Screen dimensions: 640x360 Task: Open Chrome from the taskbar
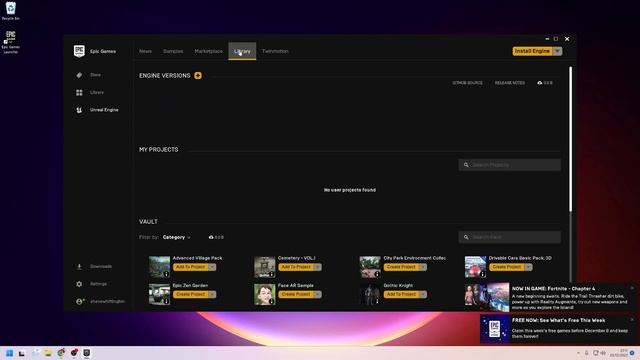click(61, 353)
